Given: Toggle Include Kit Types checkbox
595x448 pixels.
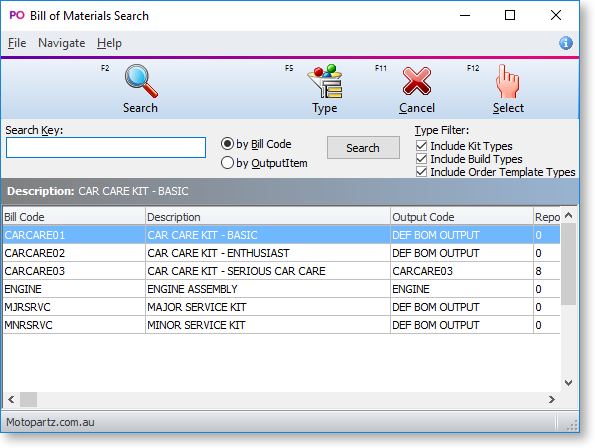Looking at the screenshot, I should point(421,146).
